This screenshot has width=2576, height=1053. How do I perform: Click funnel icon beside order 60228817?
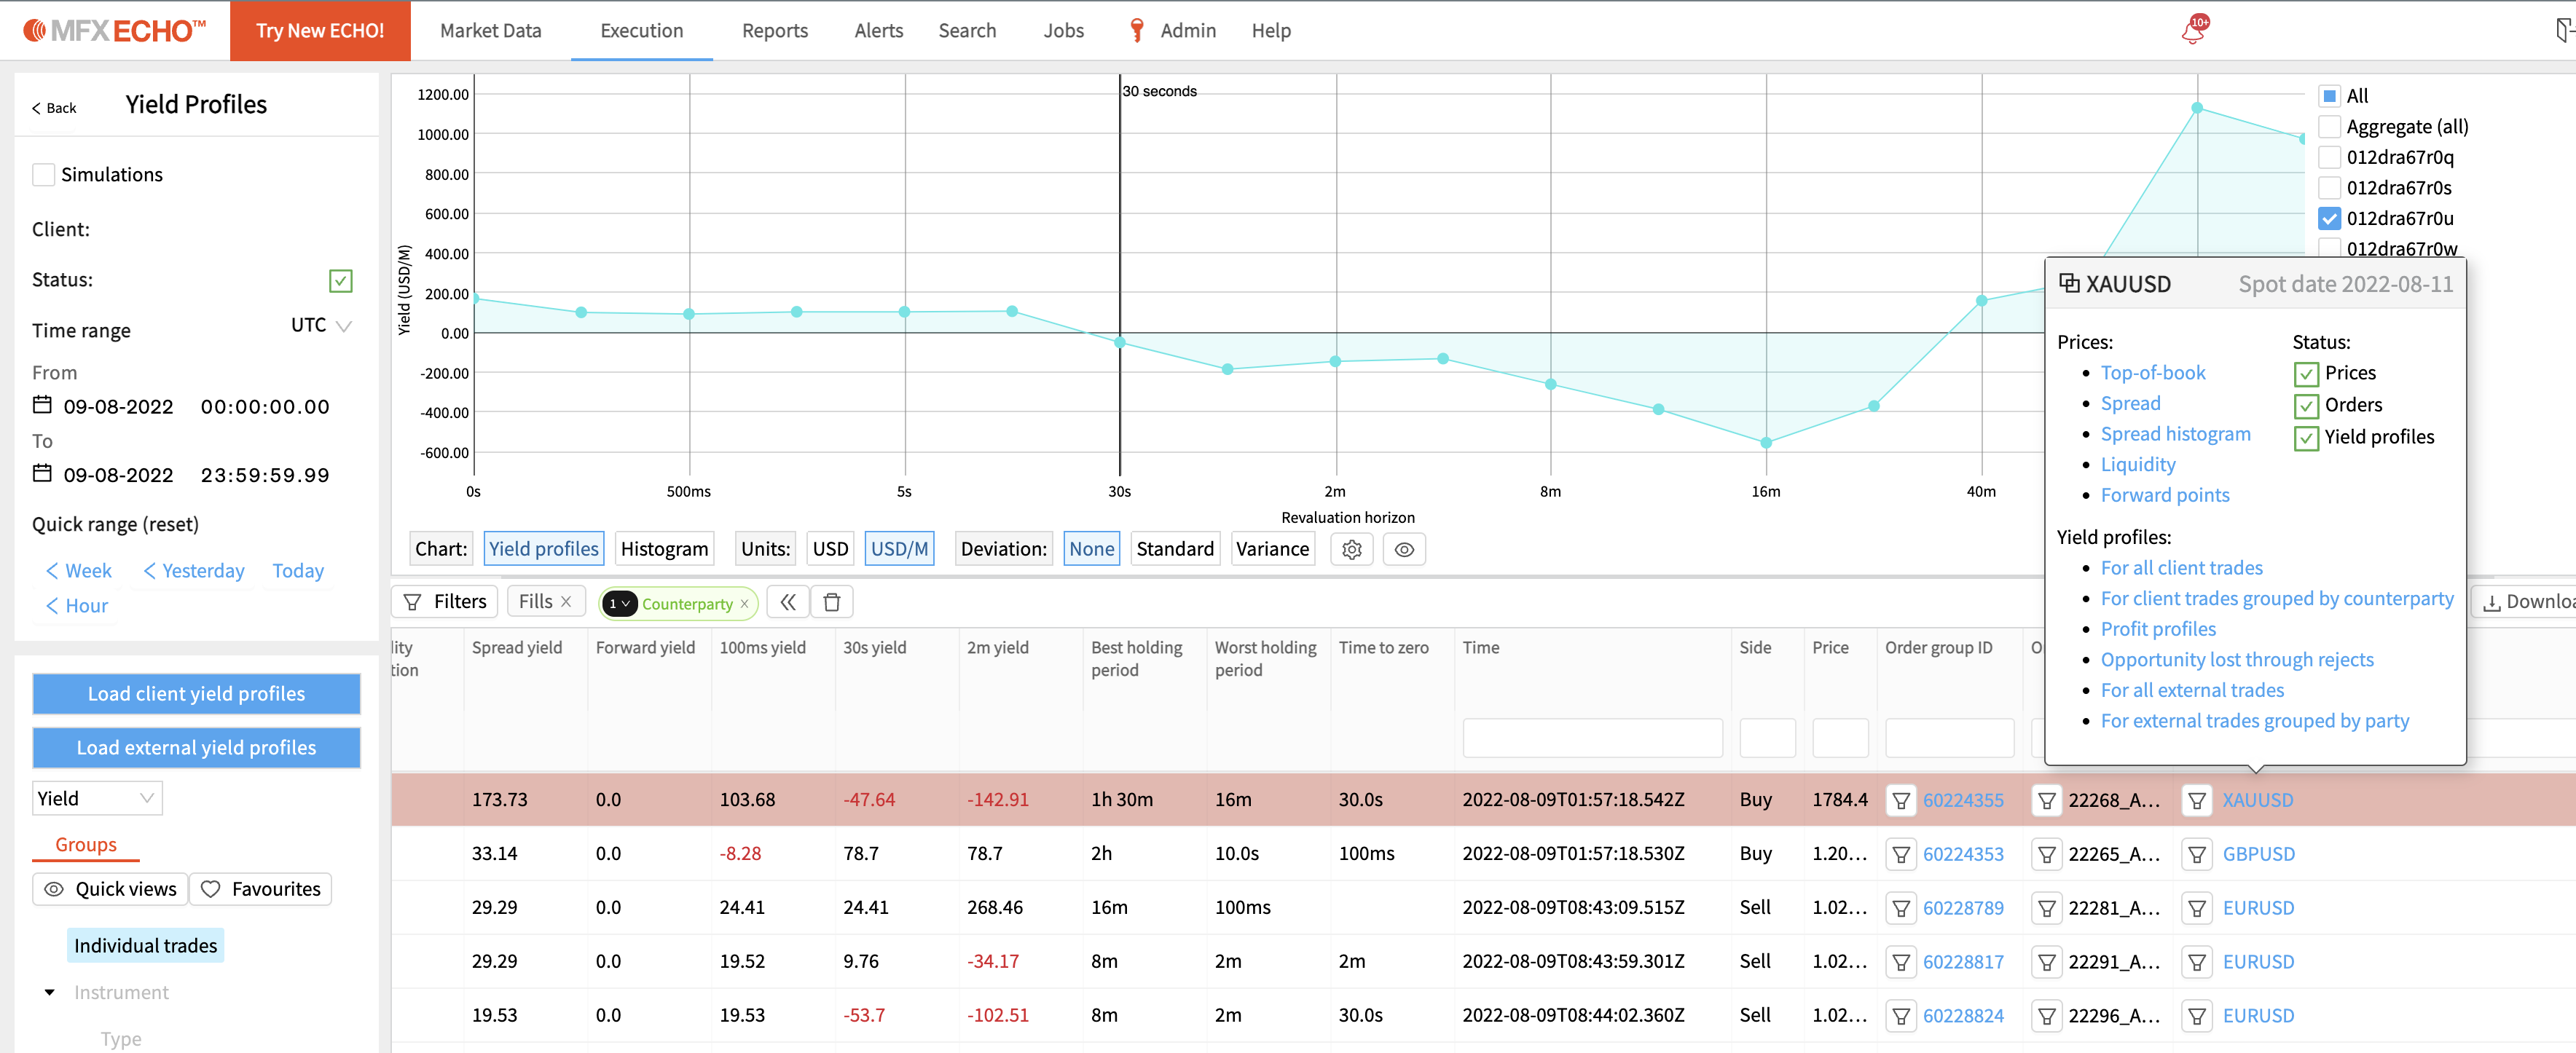[1901, 962]
